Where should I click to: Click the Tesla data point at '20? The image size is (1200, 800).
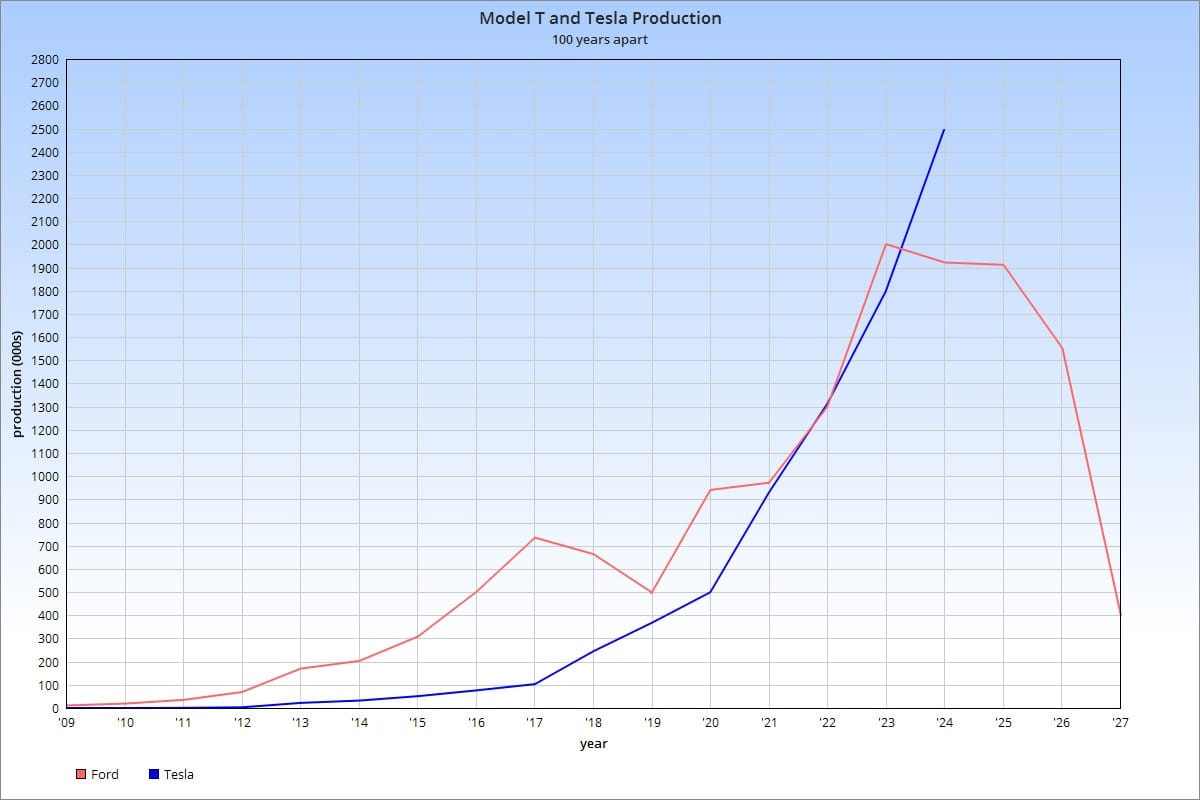coord(710,592)
